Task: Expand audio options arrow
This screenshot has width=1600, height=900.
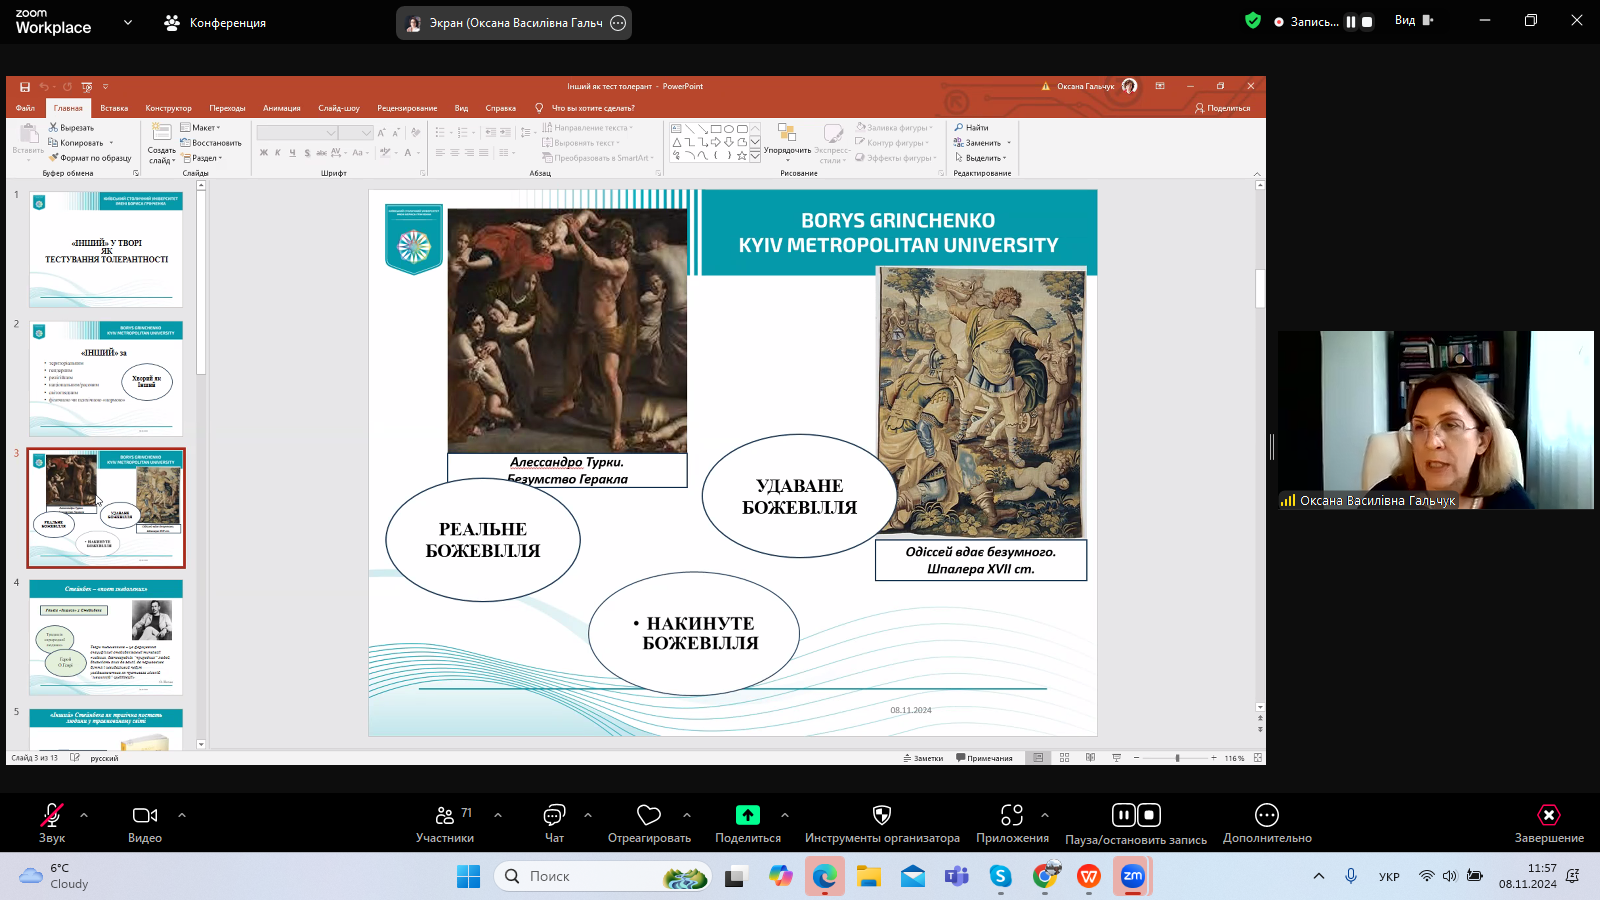Action: coord(84,815)
